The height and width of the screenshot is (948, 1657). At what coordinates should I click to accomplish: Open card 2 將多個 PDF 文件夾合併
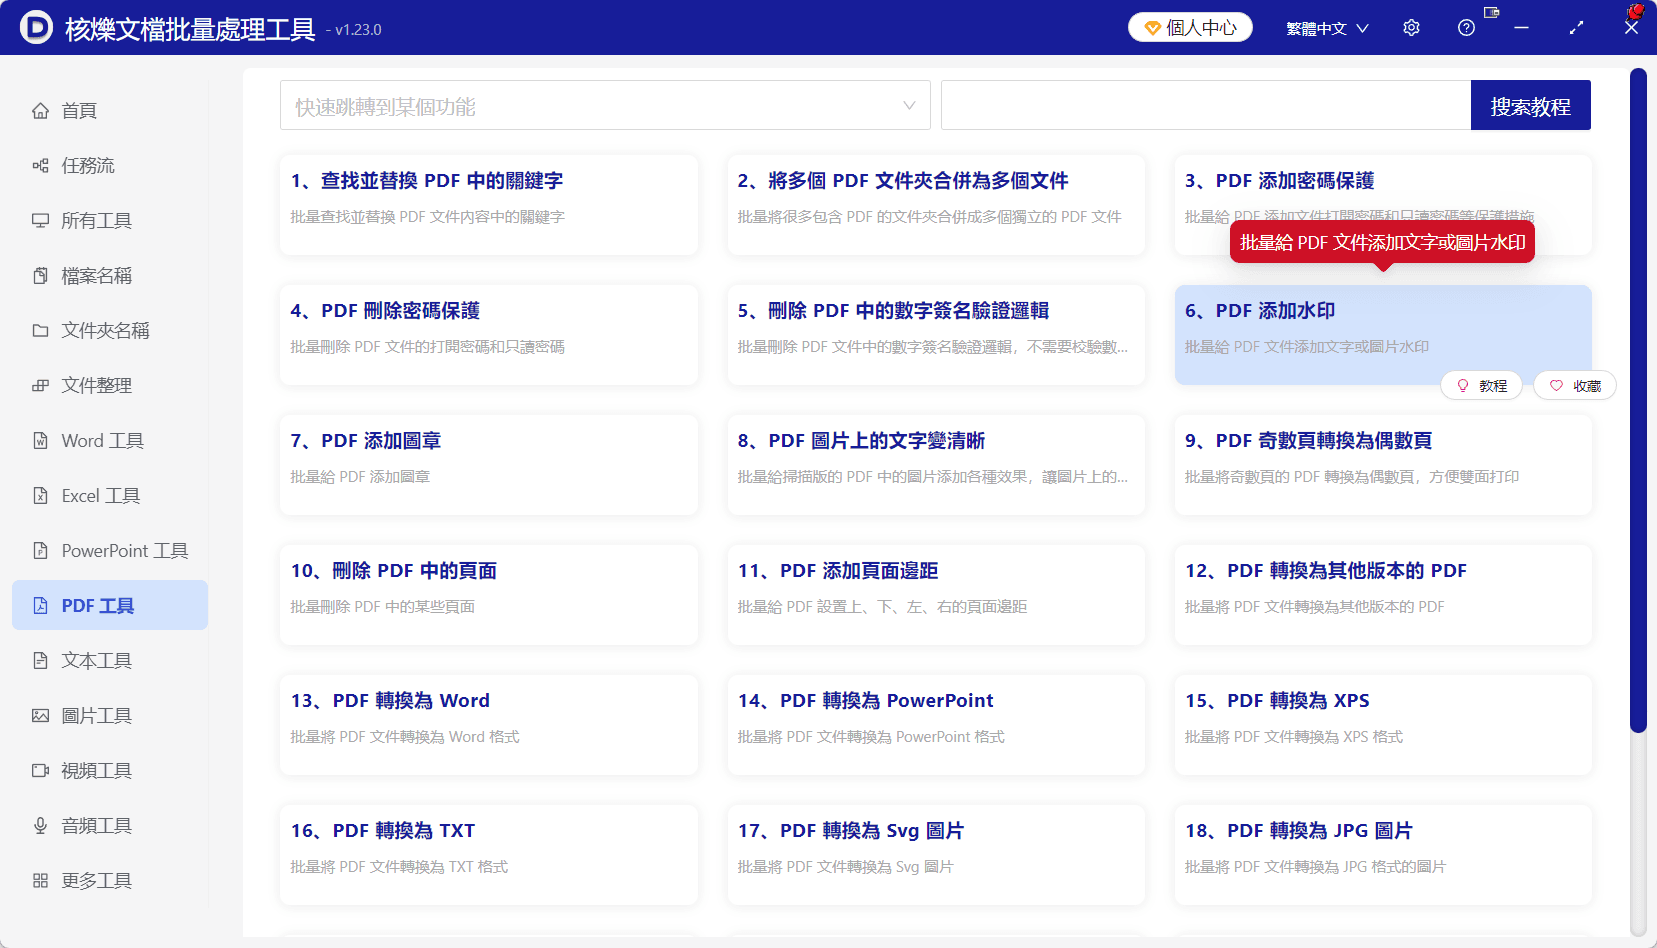coord(936,205)
